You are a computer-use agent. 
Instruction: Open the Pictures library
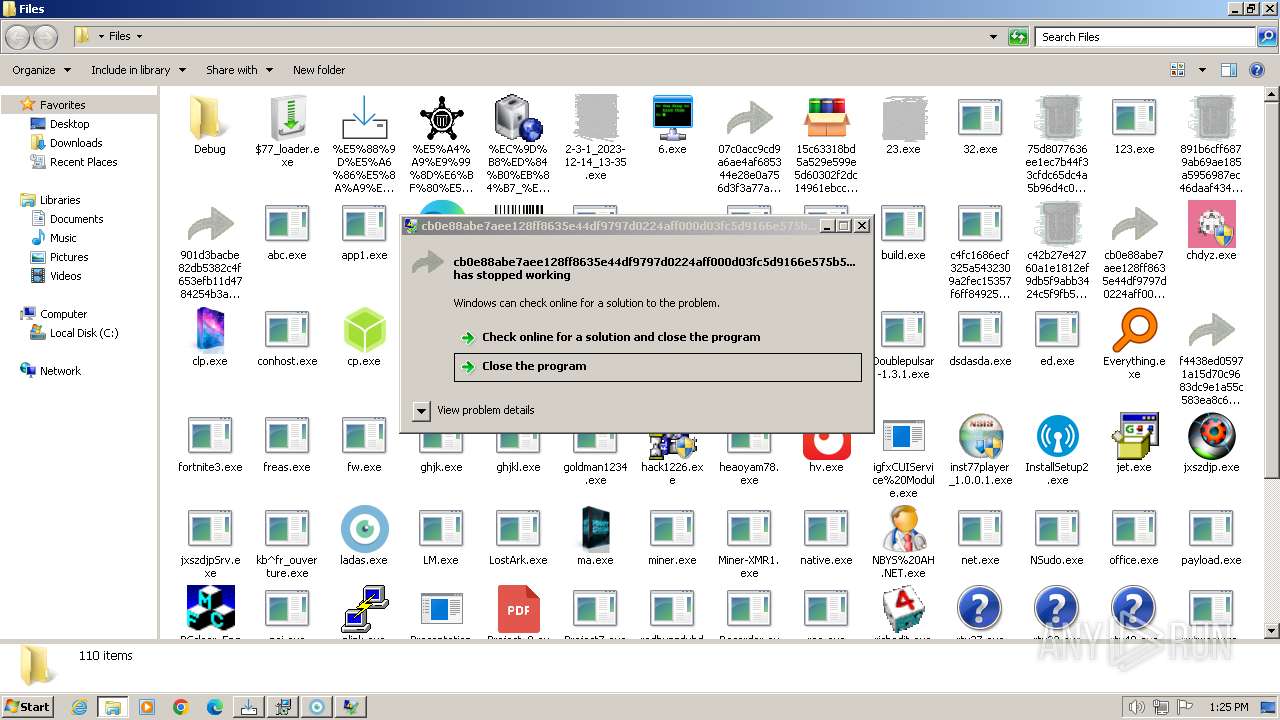(69, 257)
